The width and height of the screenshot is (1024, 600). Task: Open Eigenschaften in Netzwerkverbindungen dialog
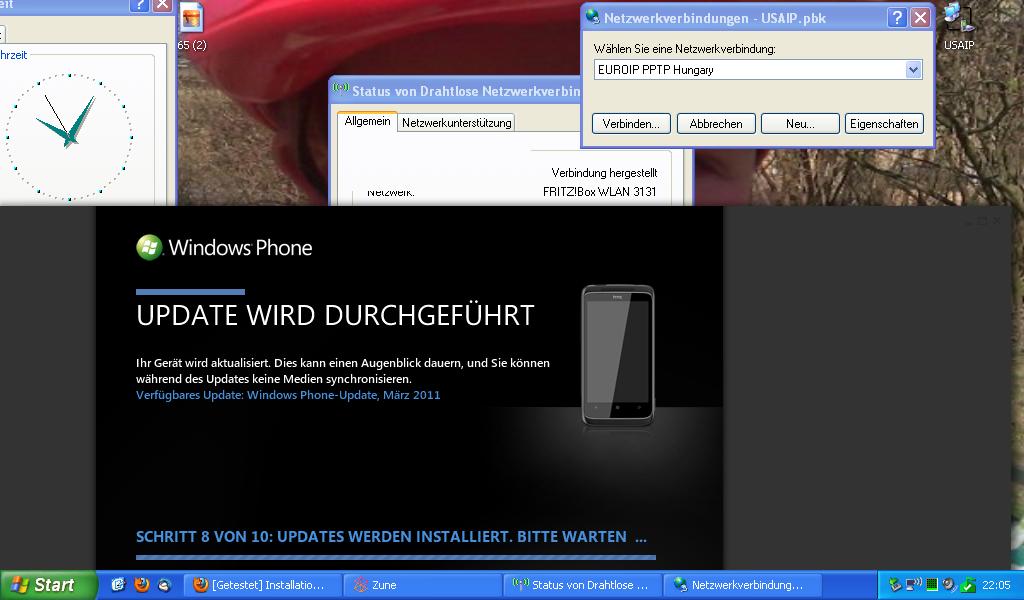tap(884, 123)
